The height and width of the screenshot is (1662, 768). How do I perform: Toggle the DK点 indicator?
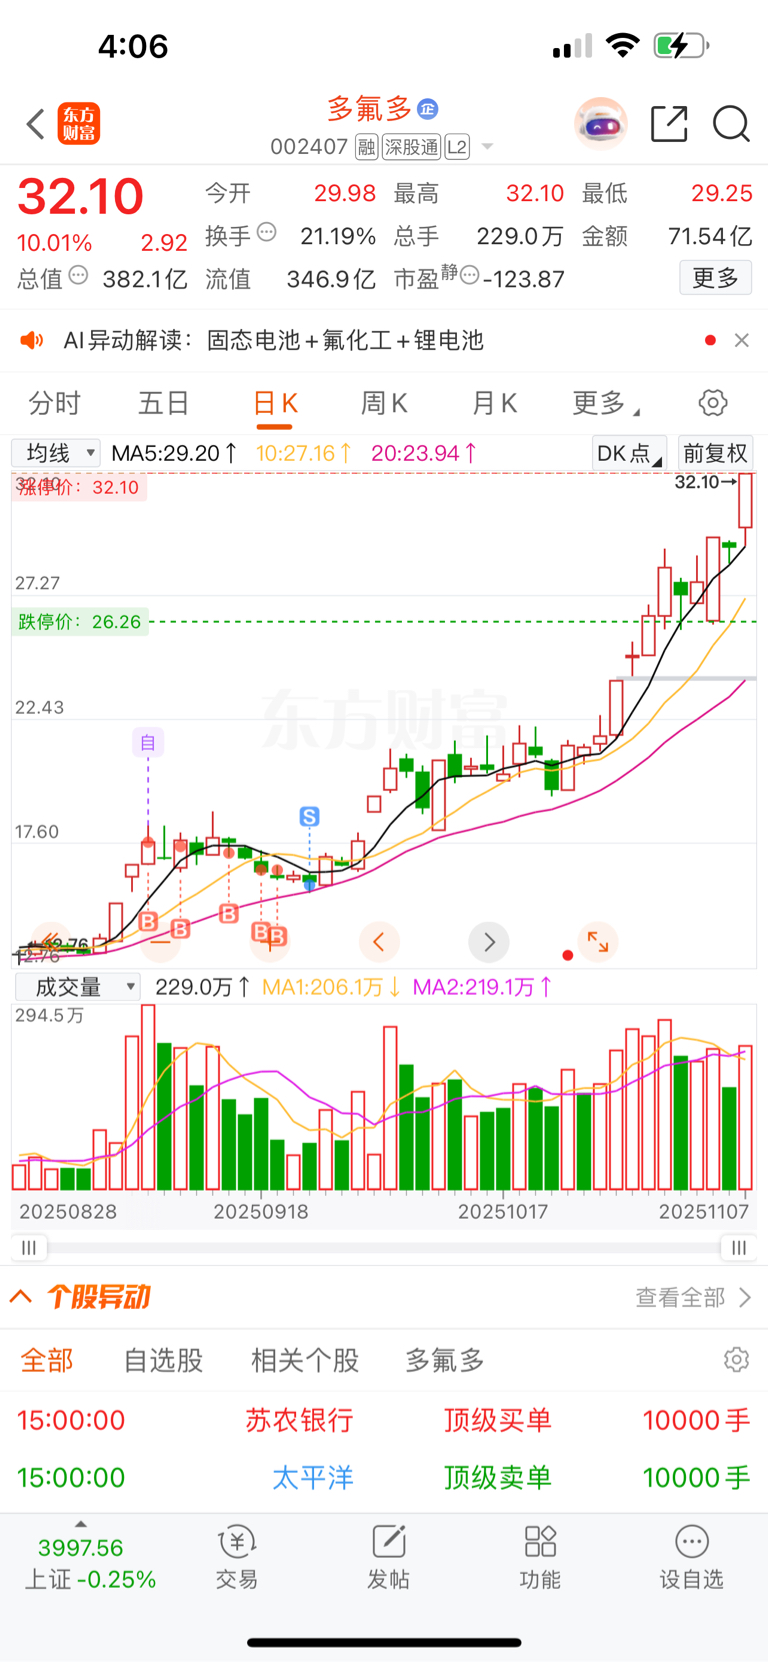[629, 453]
